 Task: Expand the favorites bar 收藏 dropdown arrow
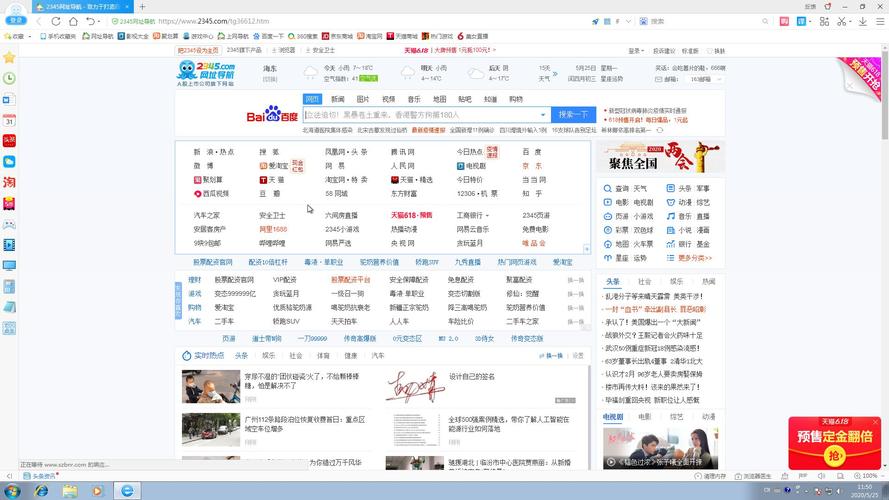29,36
